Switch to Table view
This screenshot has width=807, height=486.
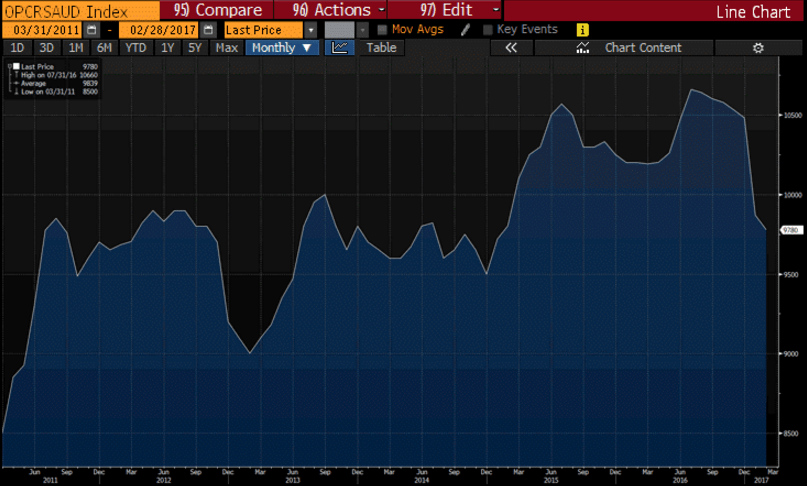point(381,48)
